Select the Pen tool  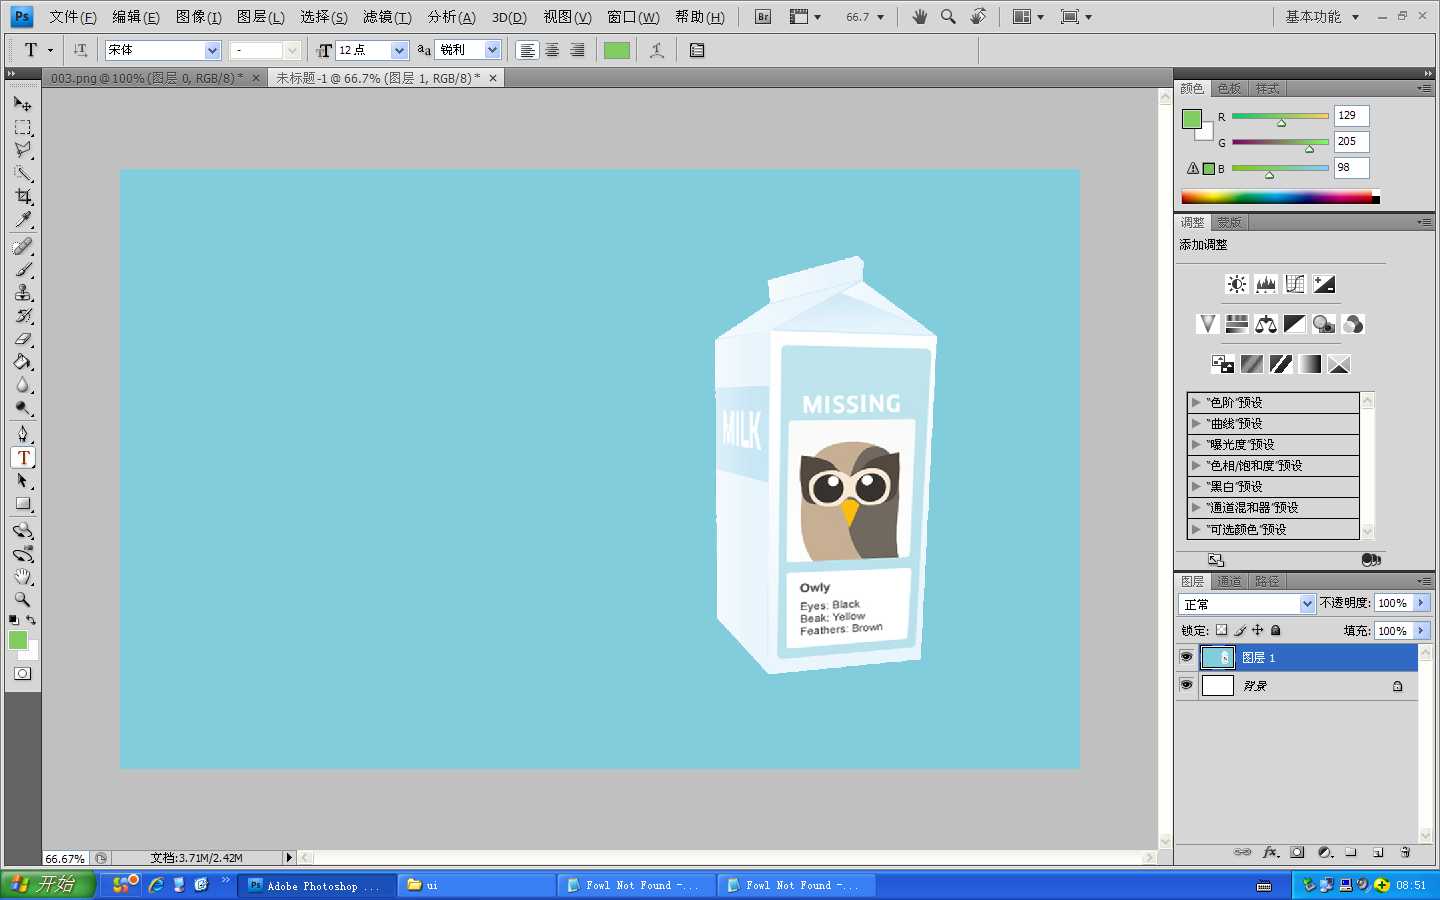(23, 434)
